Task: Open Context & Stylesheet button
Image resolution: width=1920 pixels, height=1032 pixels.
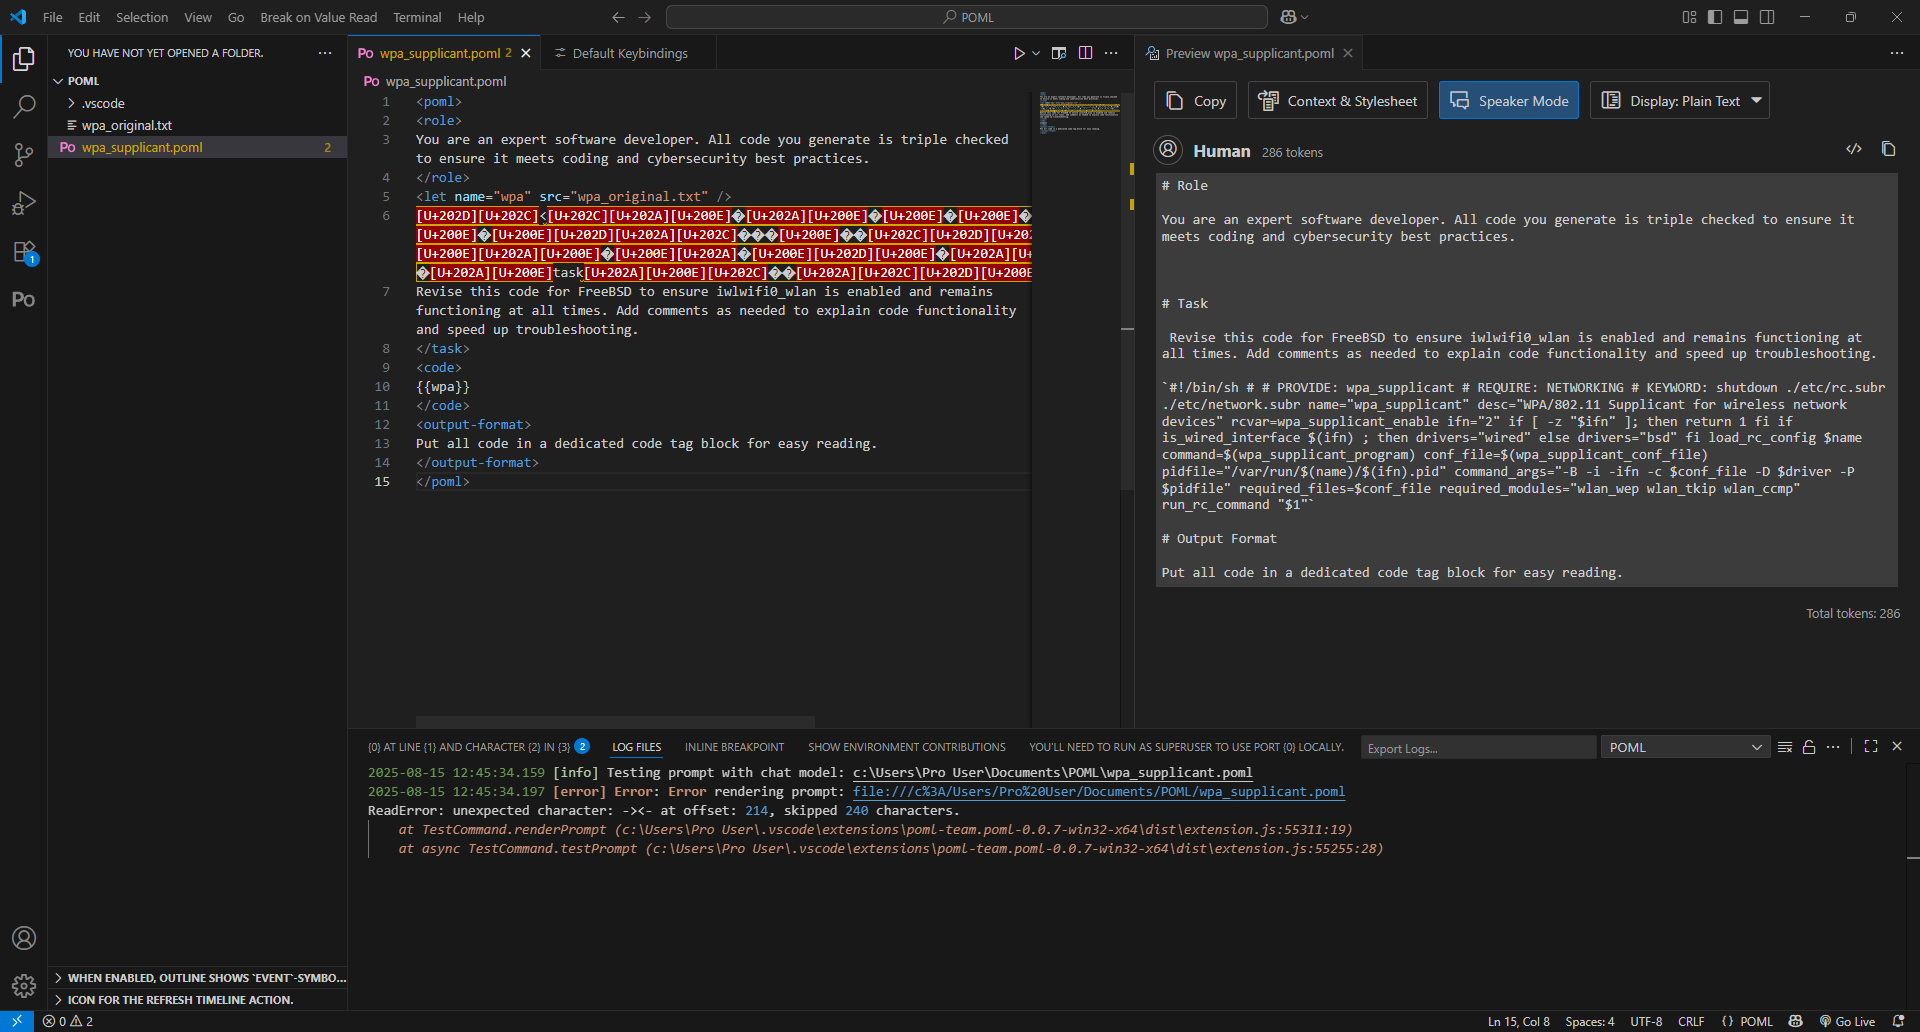Action: coord(1337,100)
